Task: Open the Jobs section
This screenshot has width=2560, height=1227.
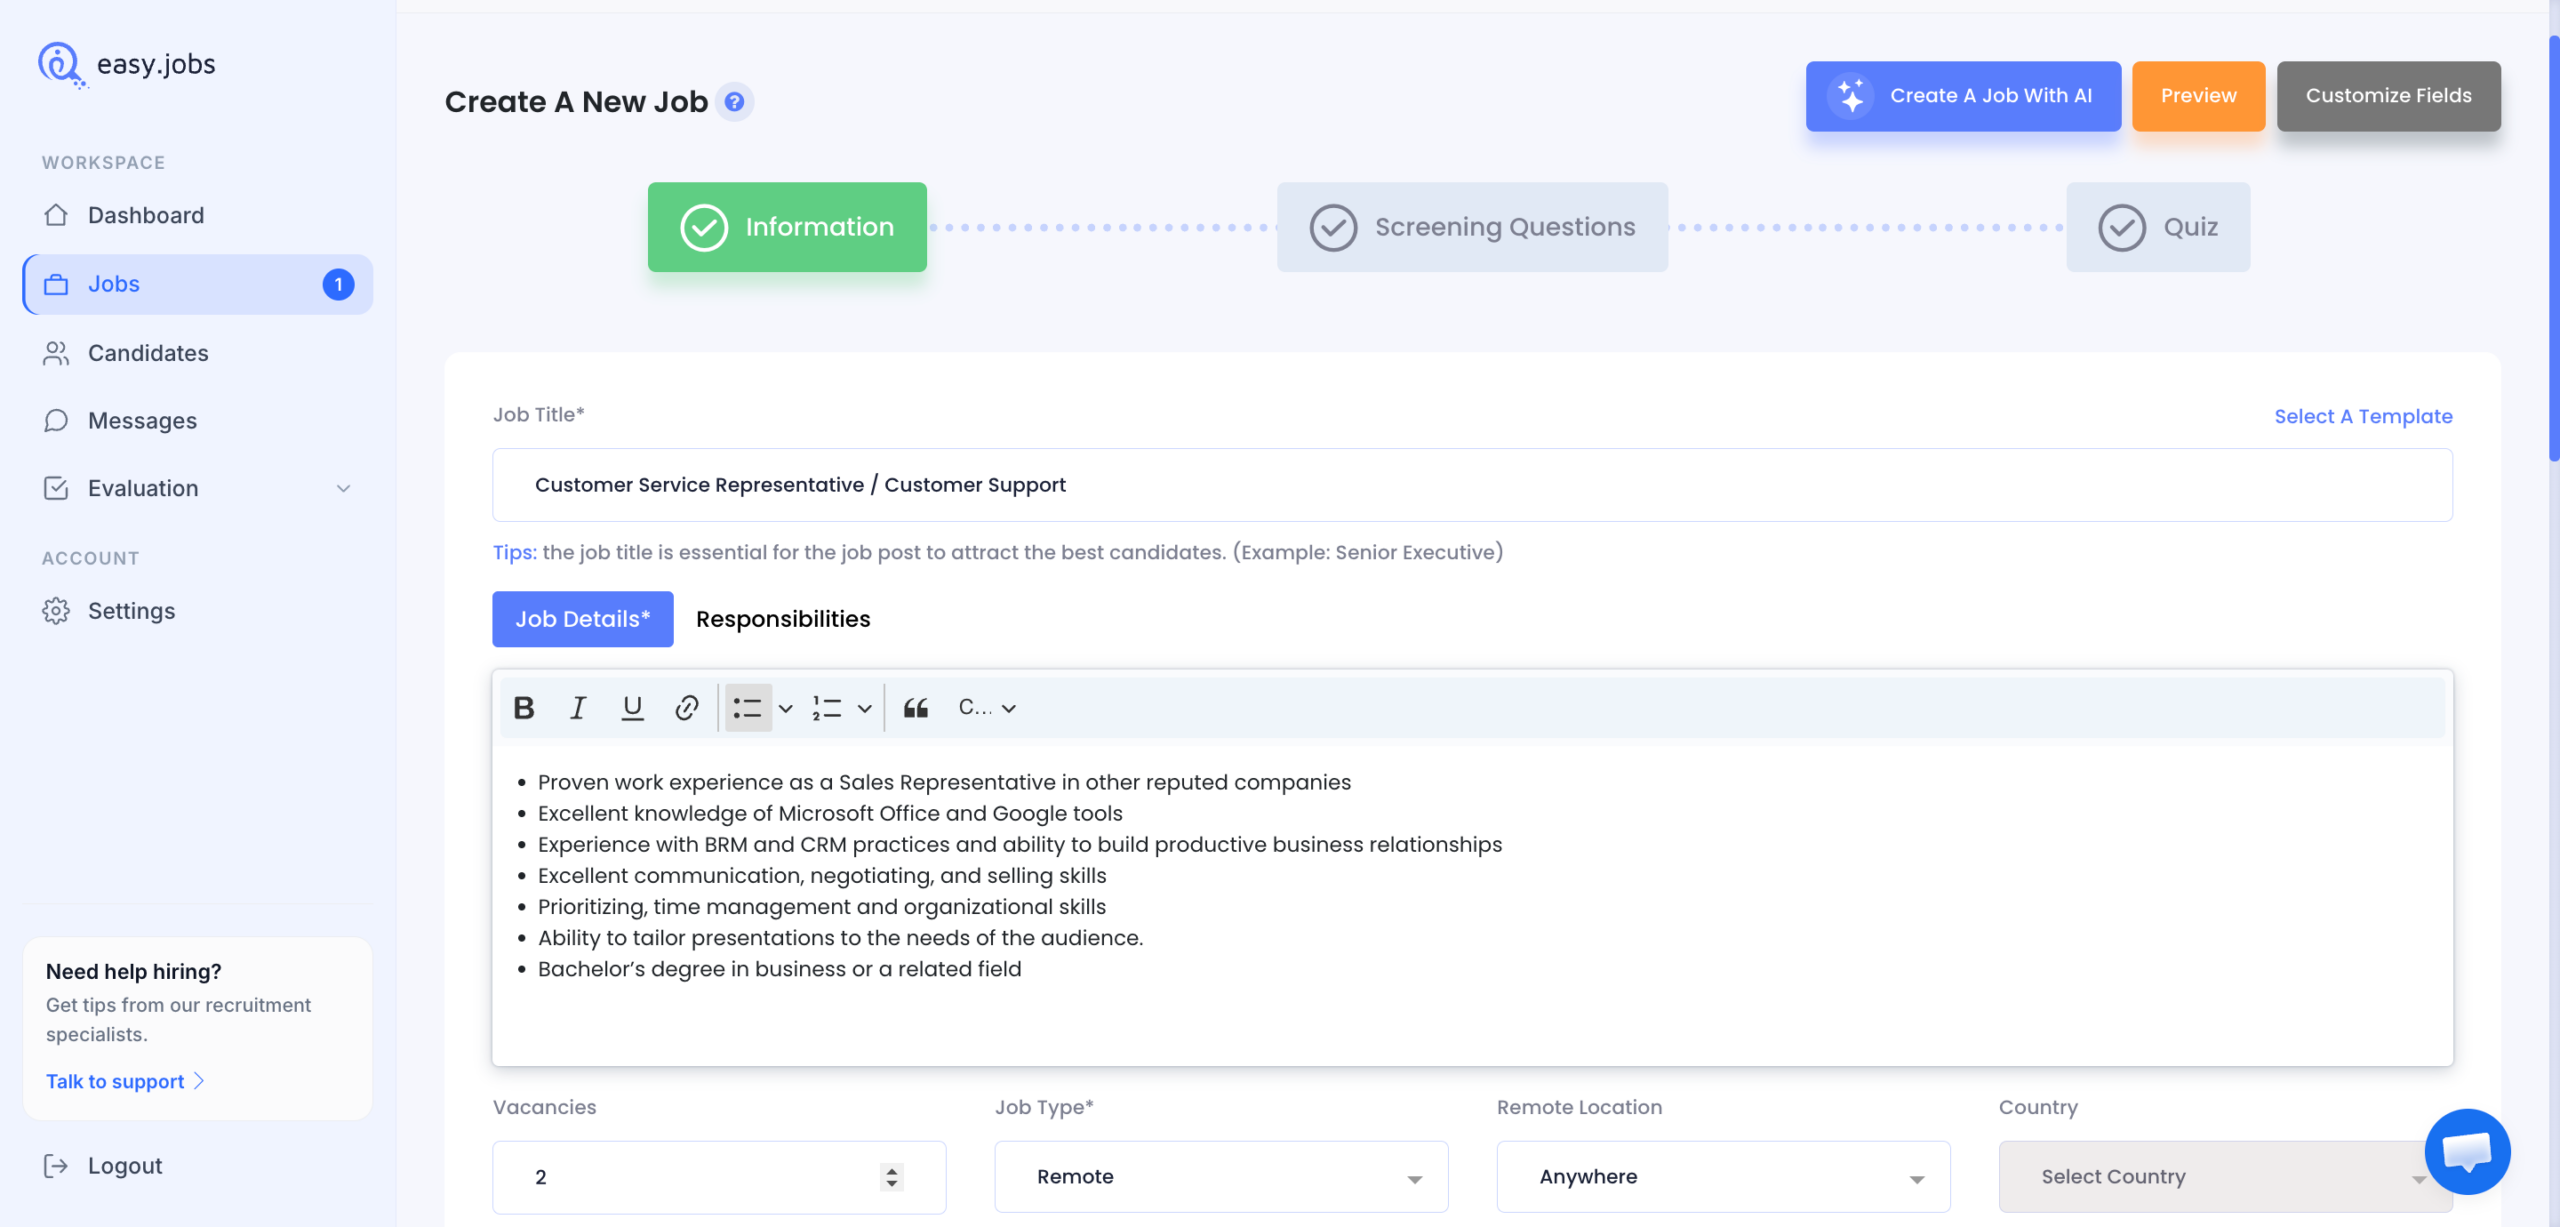Action: coord(198,284)
